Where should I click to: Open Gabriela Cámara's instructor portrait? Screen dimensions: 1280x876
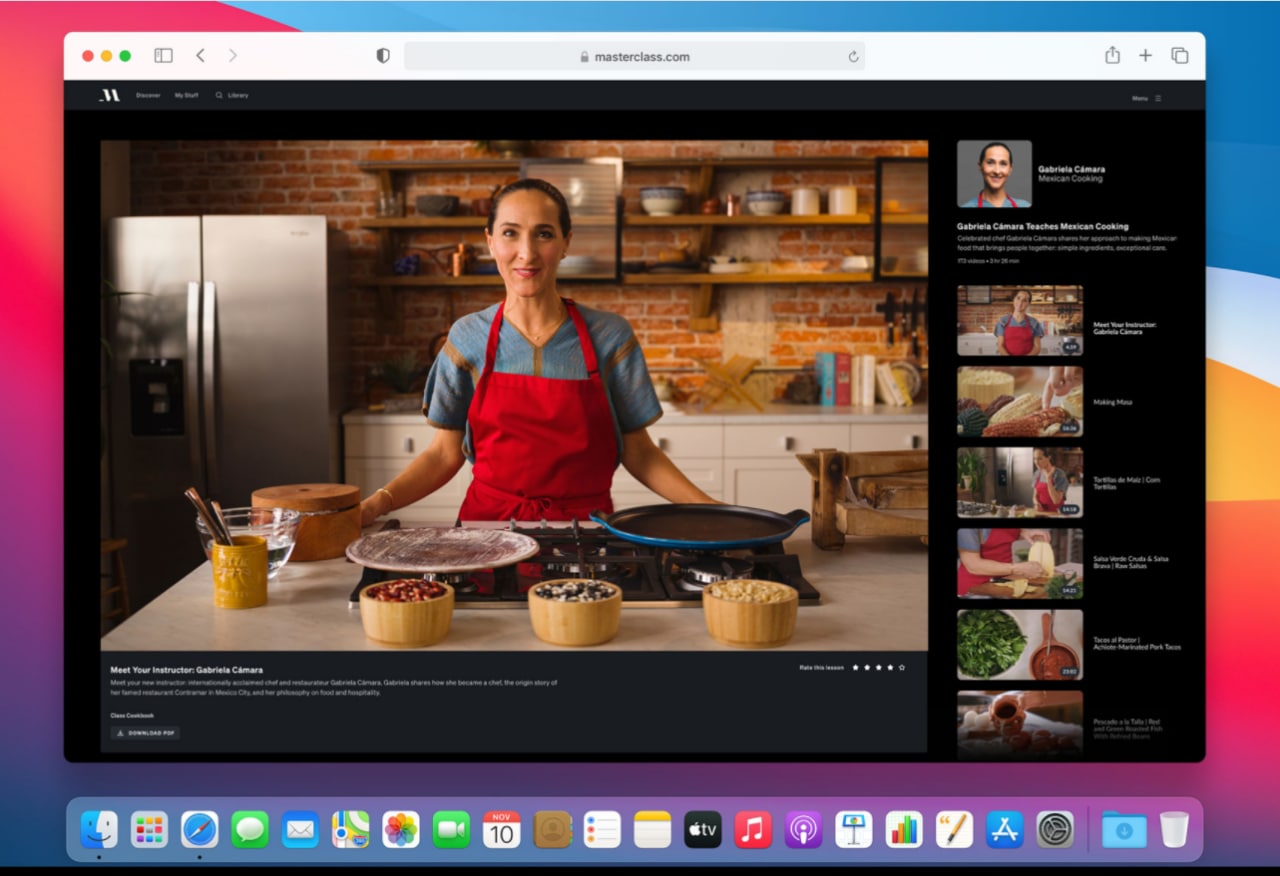pyautogui.click(x=994, y=173)
